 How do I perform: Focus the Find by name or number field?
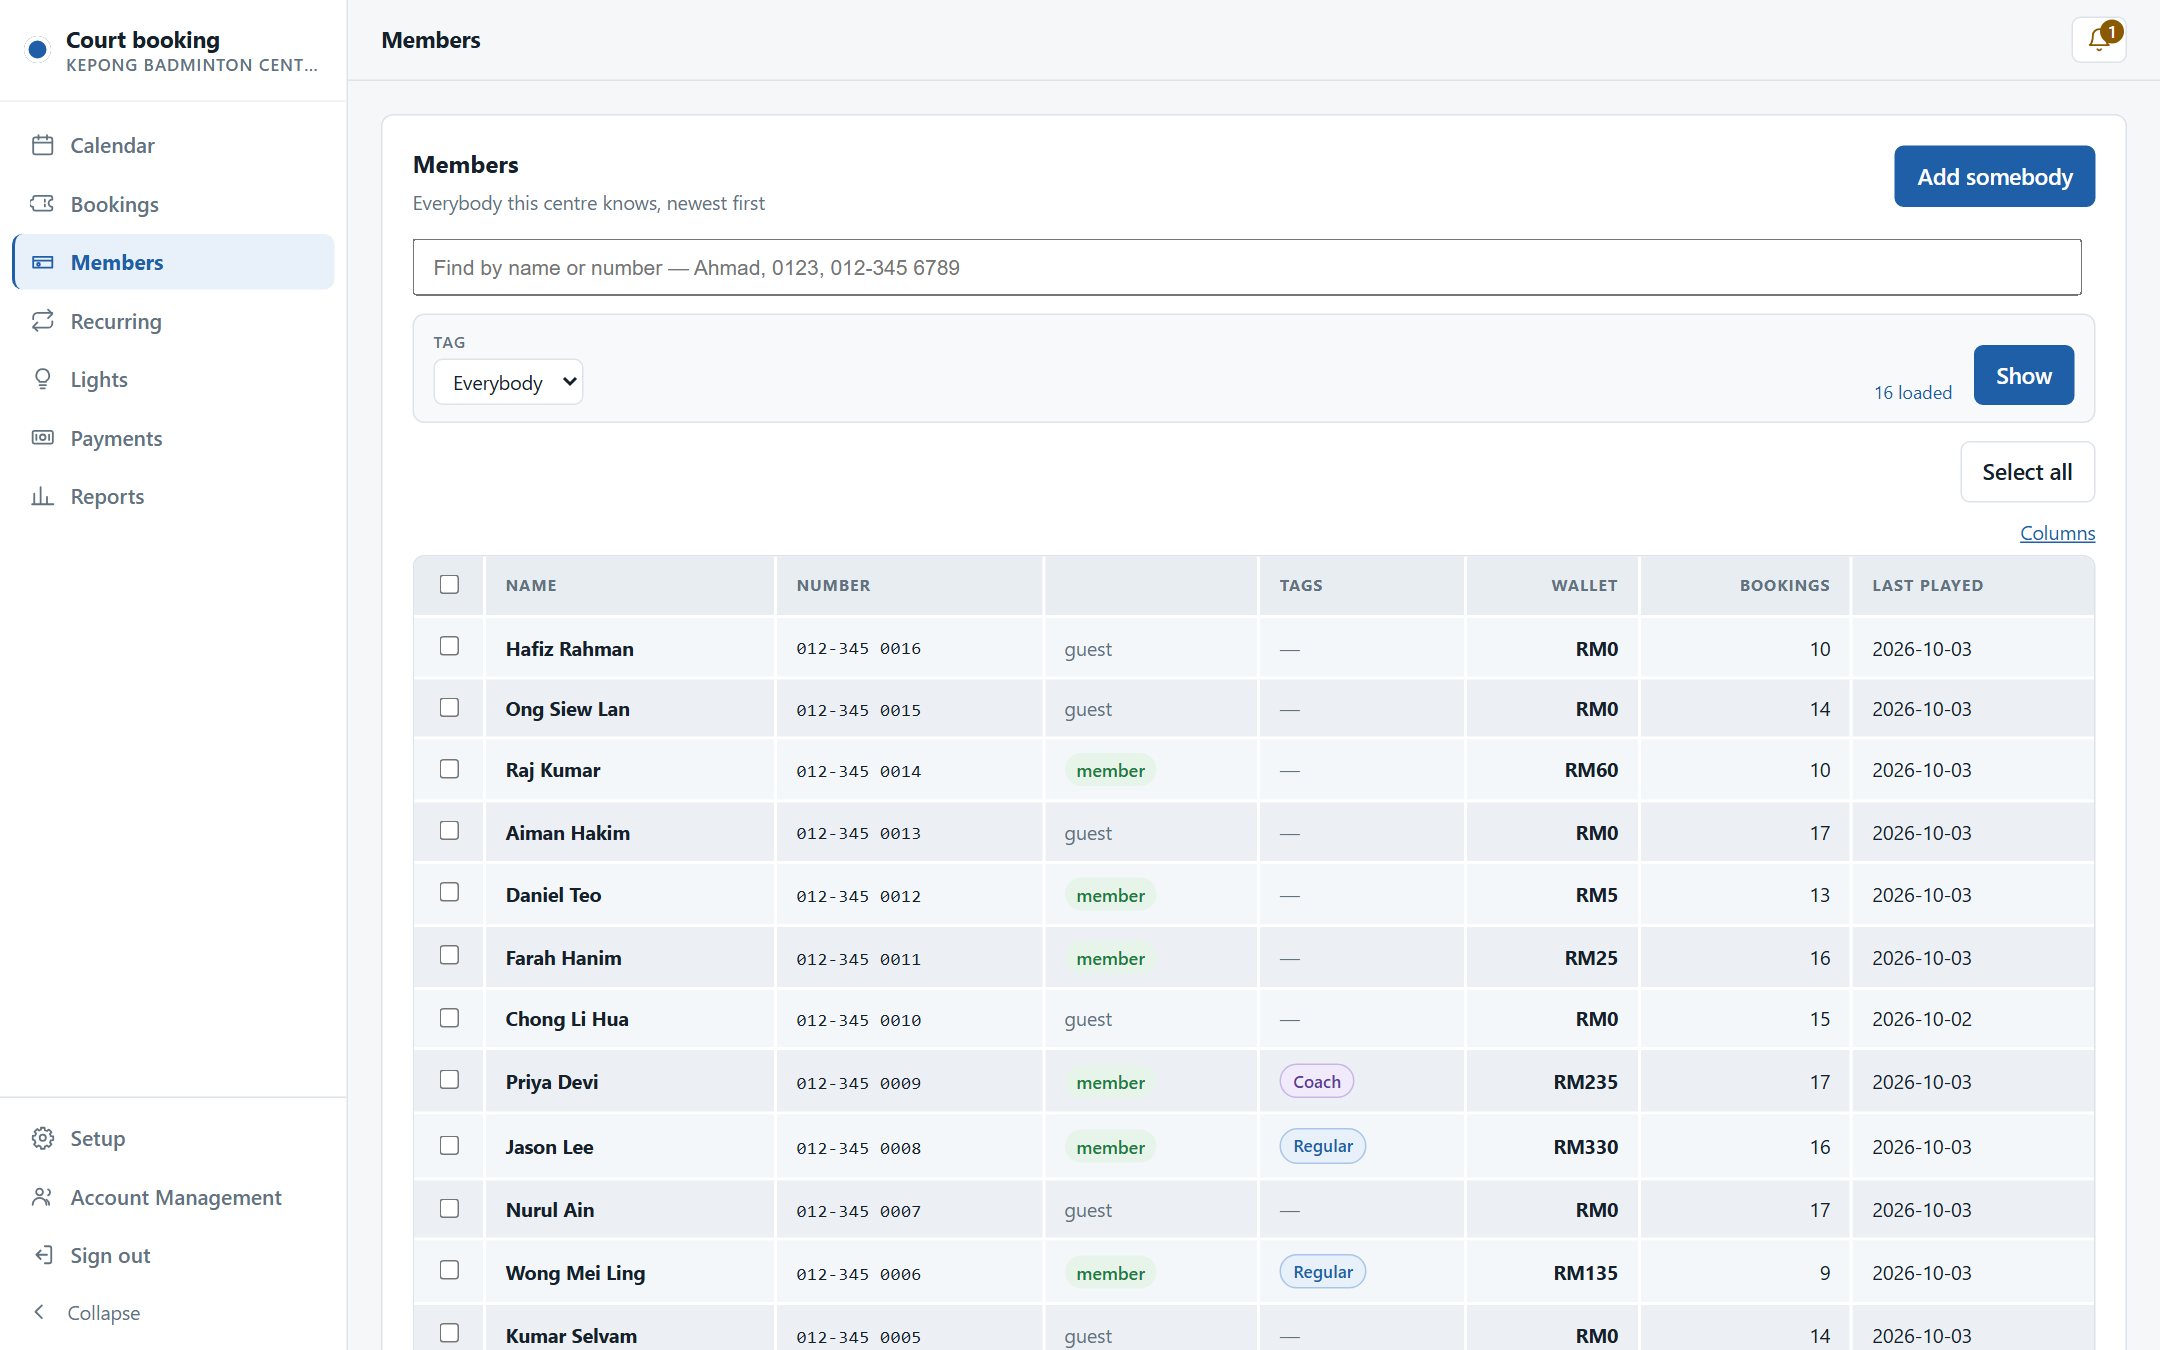[x=1247, y=267]
